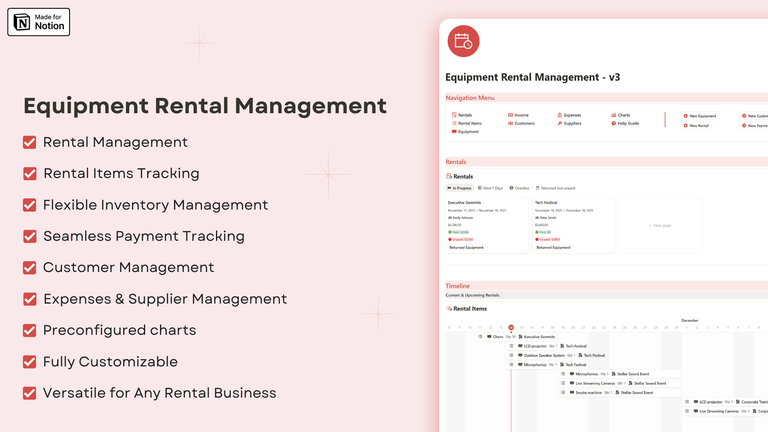Click the Rentals icon in Navigation Menu
The height and width of the screenshot is (432, 768).
click(x=454, y=115)
